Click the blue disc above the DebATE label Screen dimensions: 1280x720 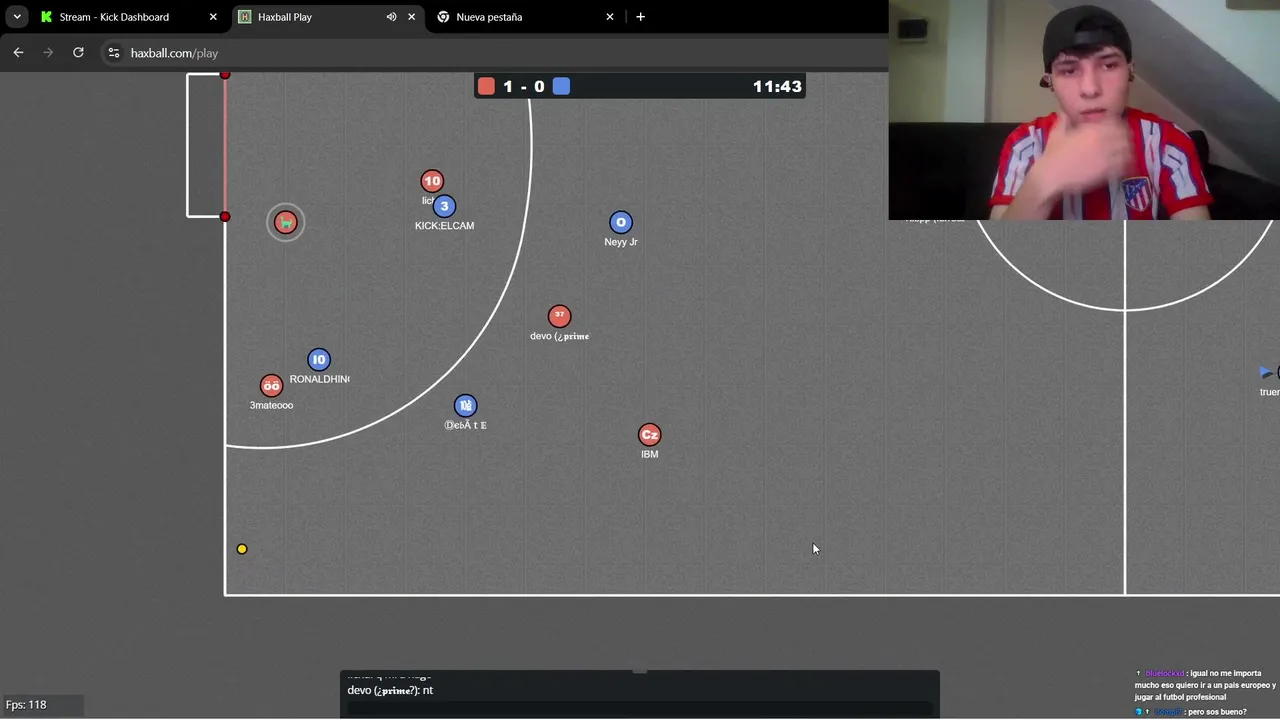[465, 406]
